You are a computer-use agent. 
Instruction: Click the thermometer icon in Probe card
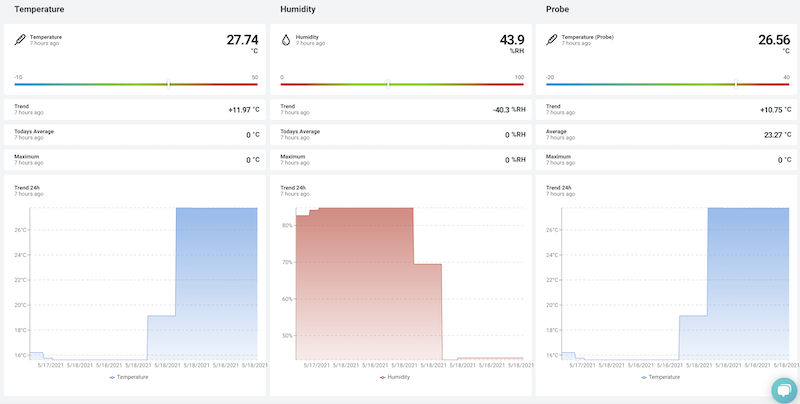552,40
